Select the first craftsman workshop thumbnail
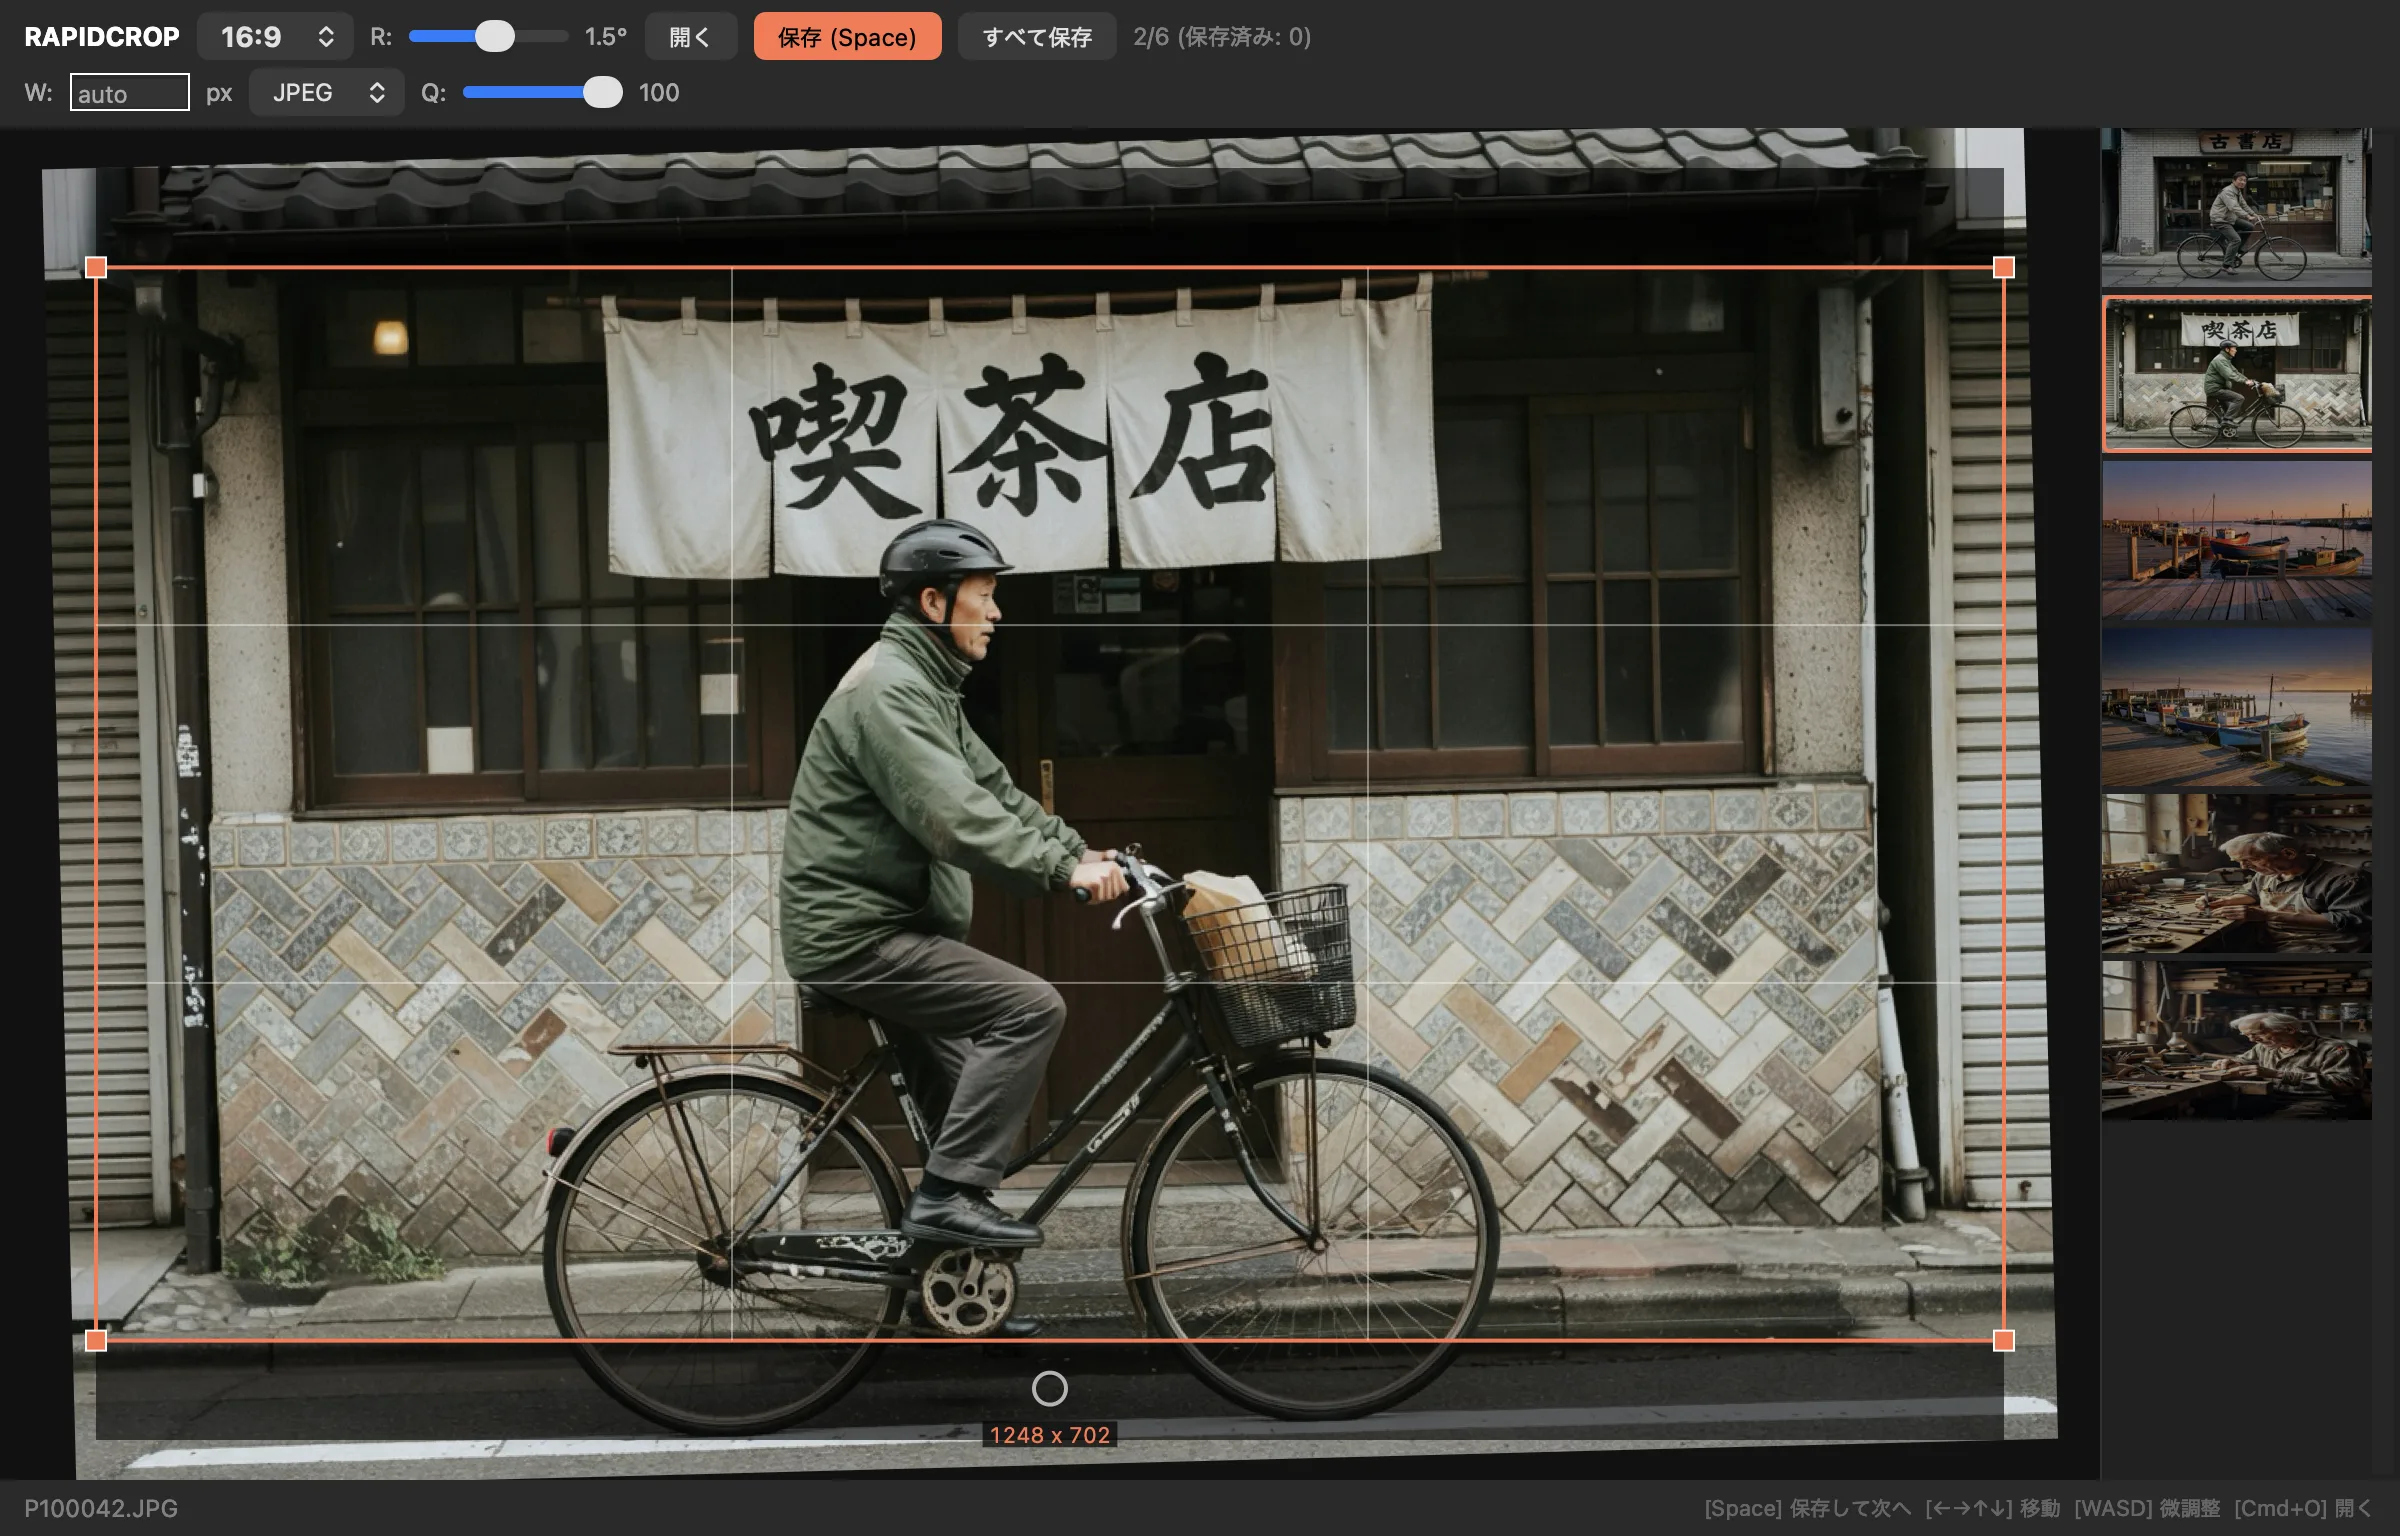 2236,874
